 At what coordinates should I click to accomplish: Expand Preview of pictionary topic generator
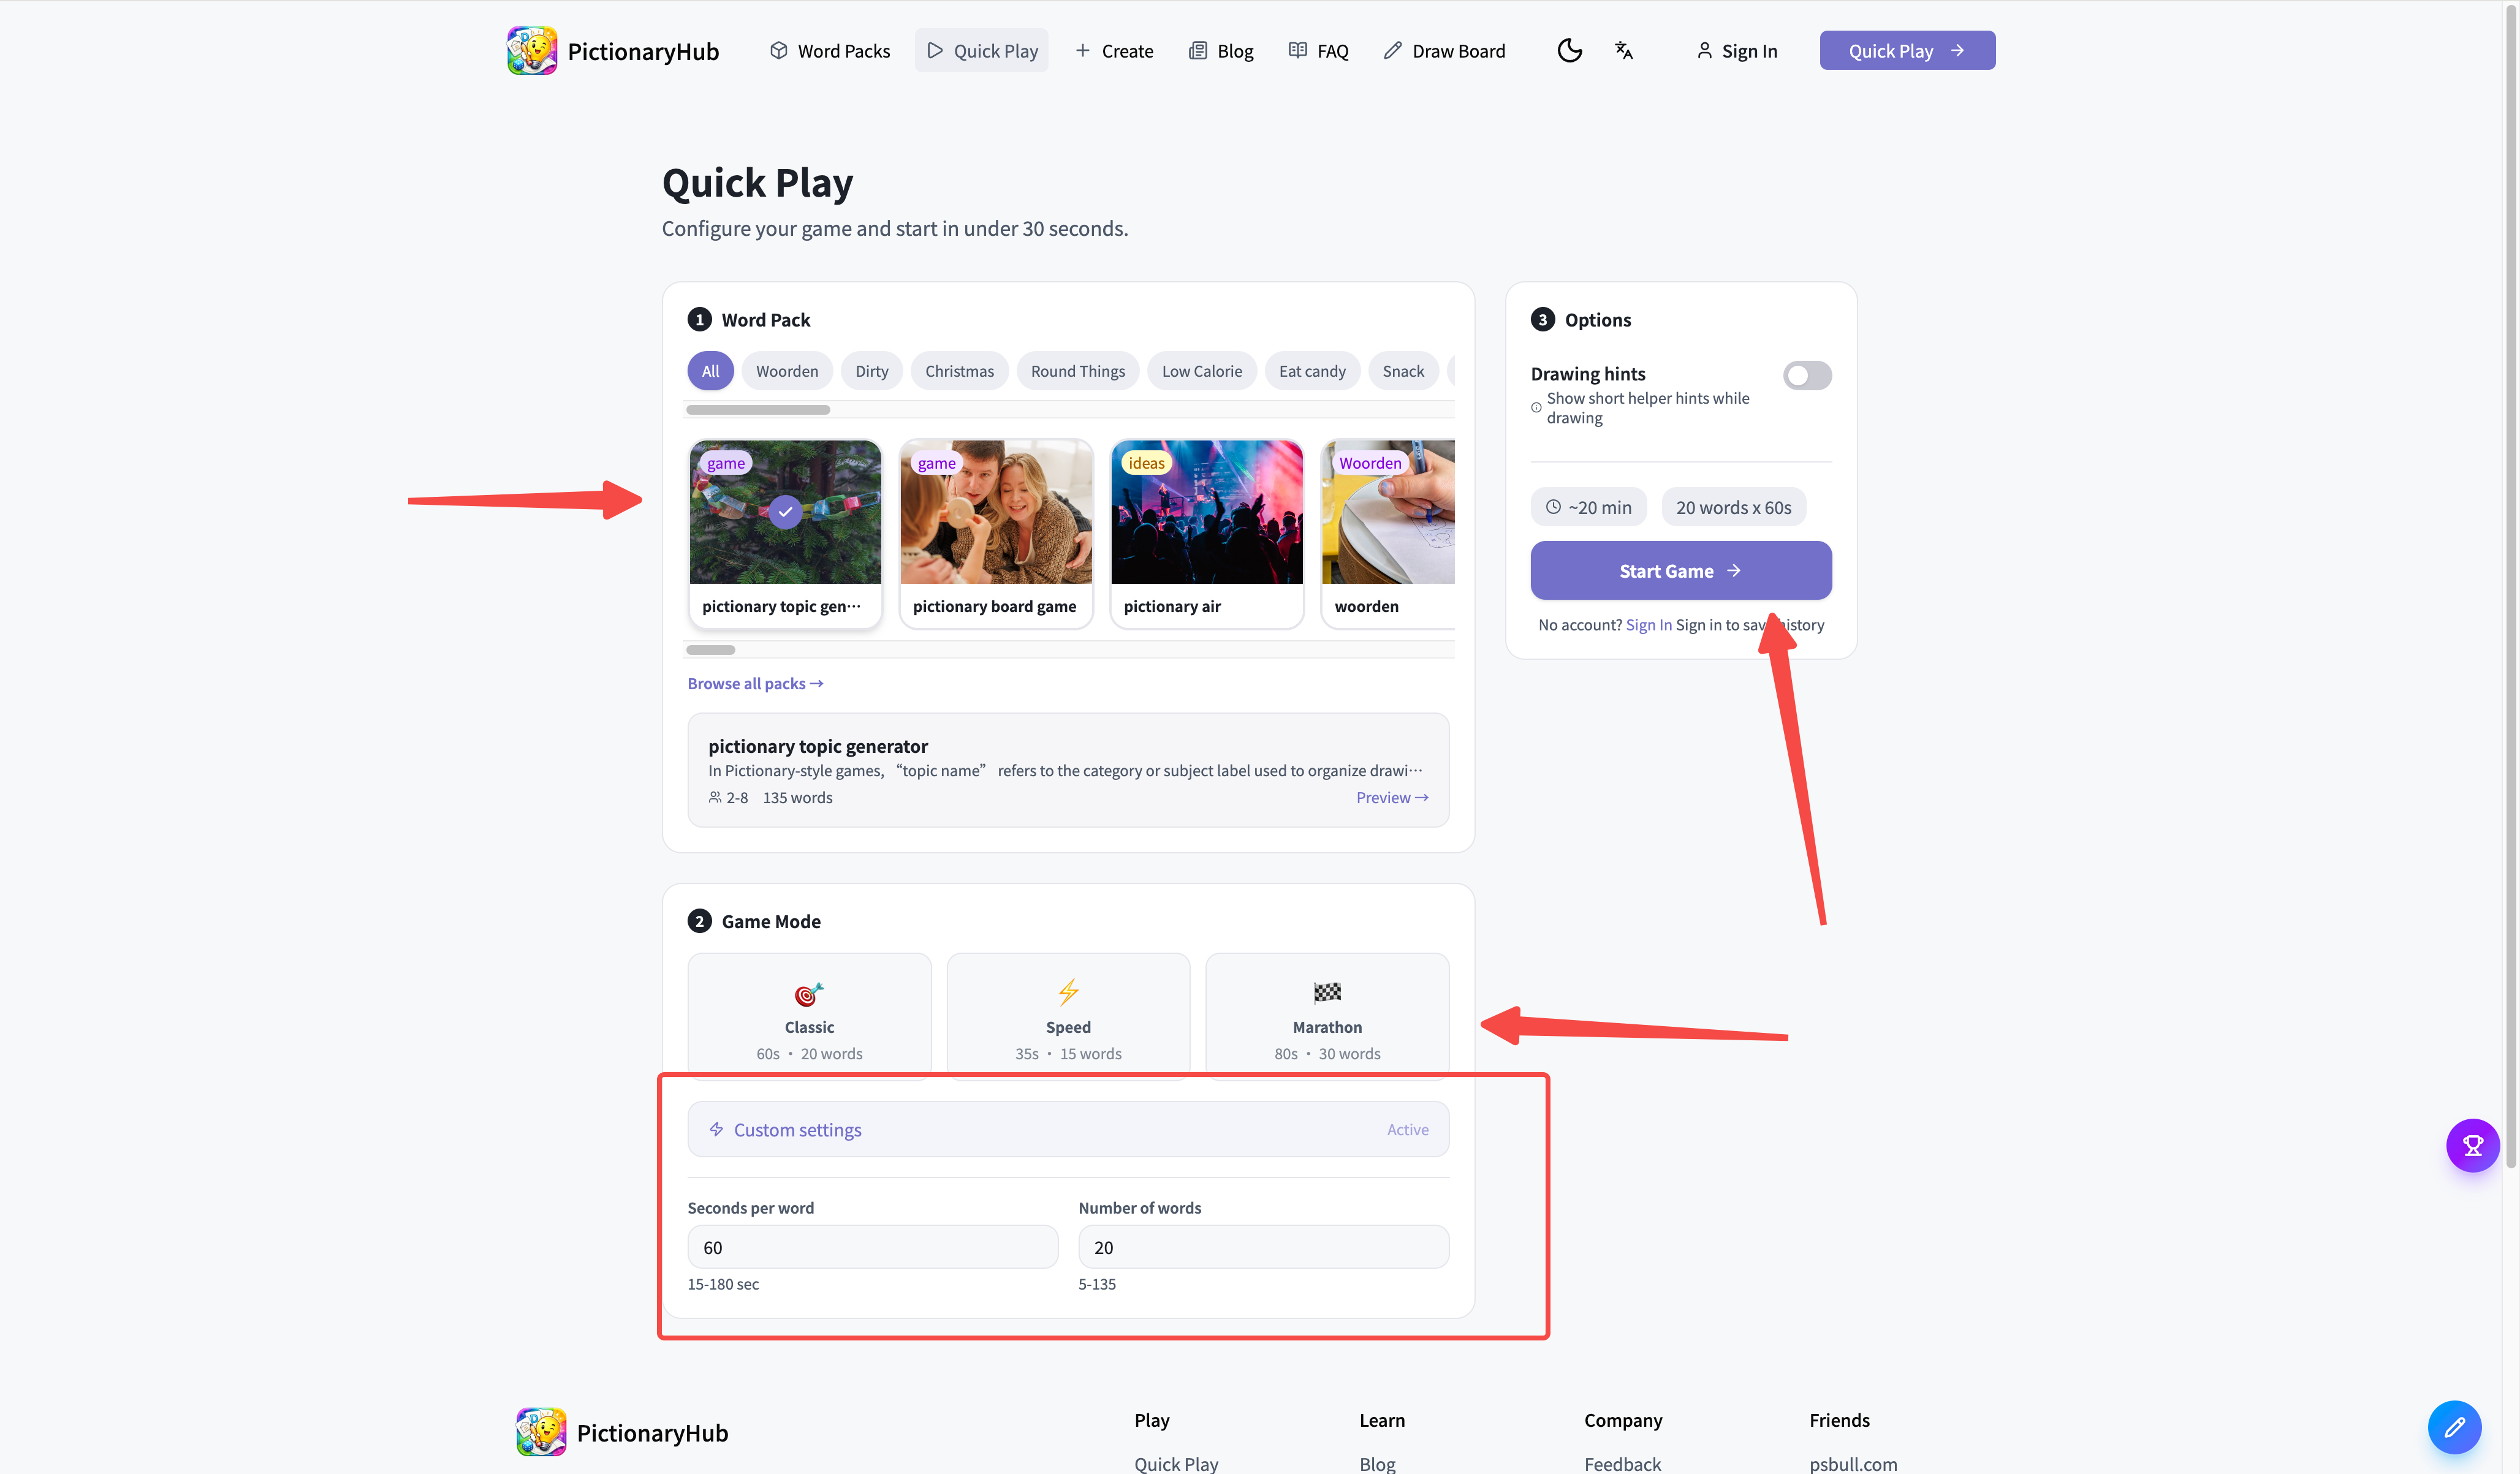tap(1391, 797)
